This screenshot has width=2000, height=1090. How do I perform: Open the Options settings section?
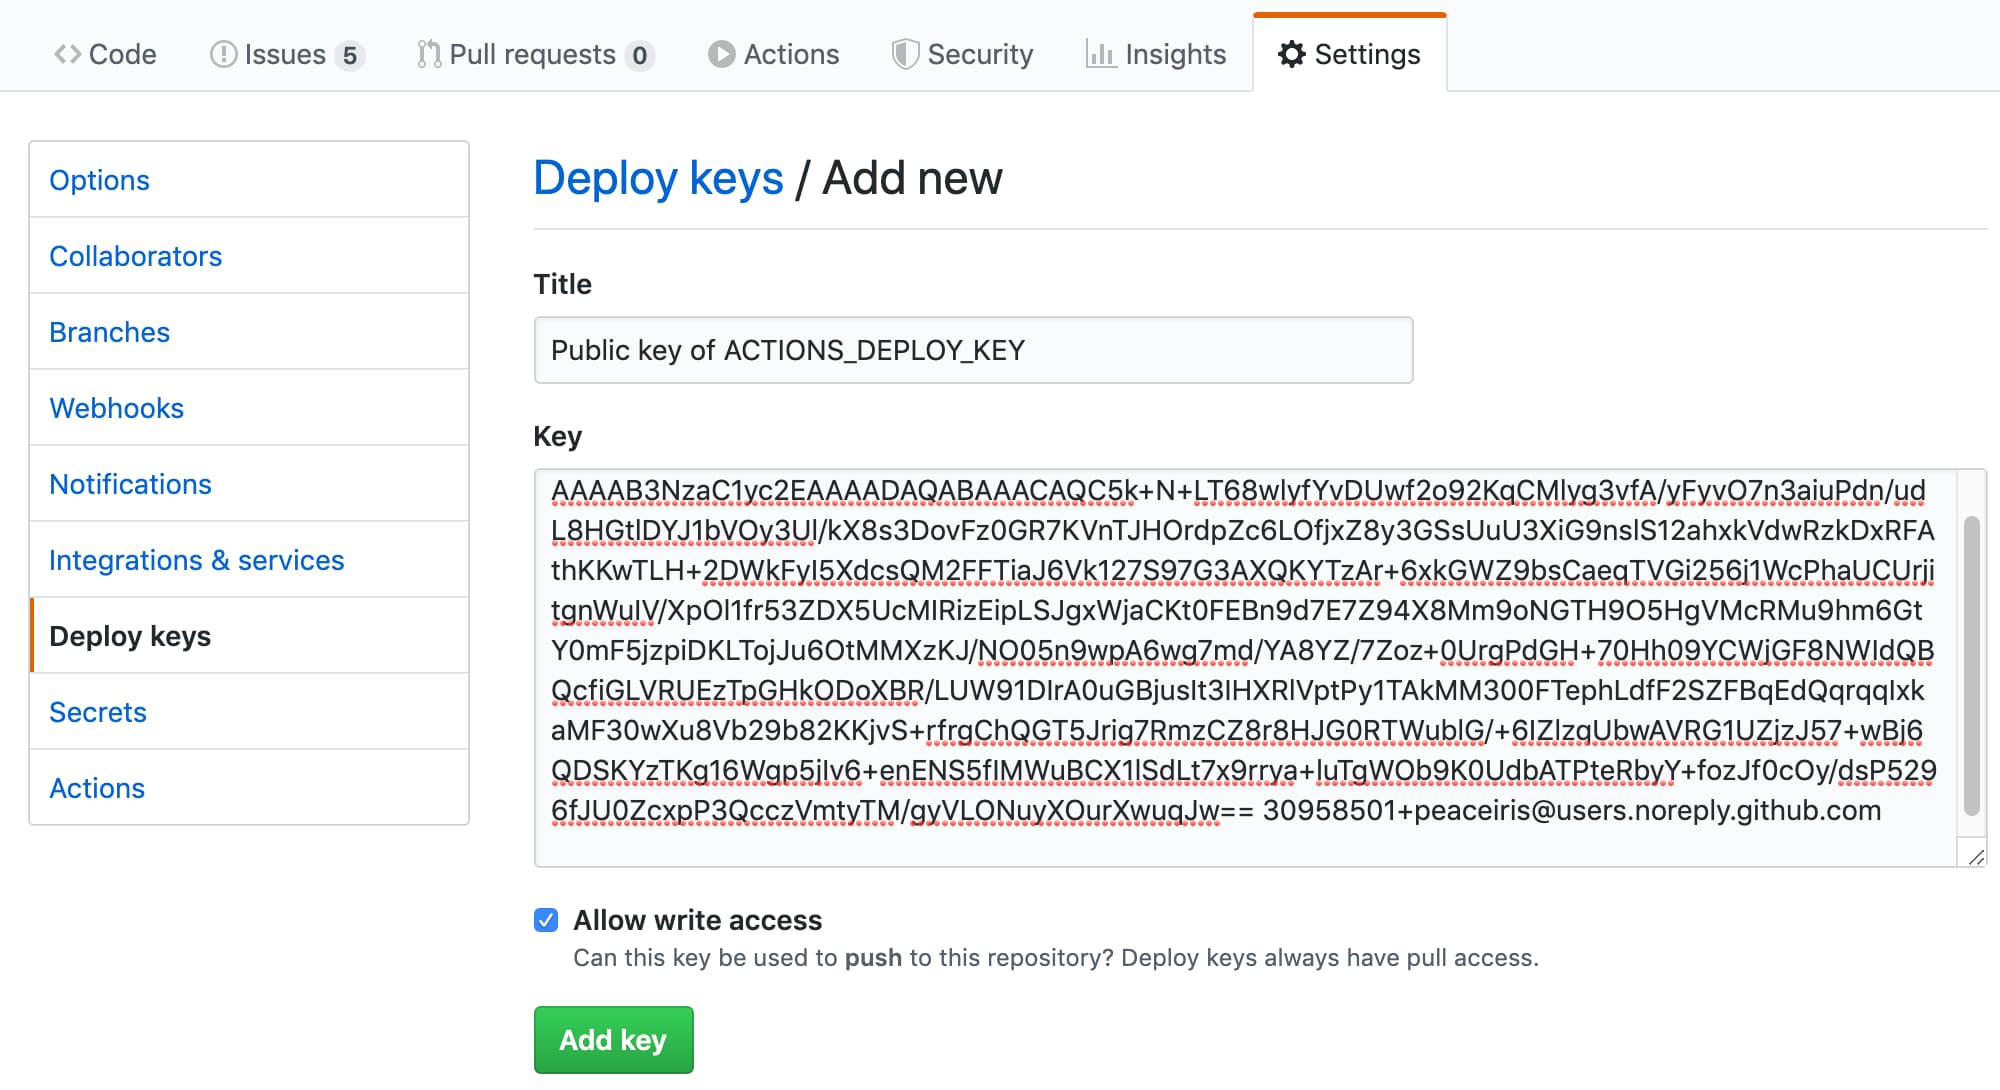(x=98, y=179)
